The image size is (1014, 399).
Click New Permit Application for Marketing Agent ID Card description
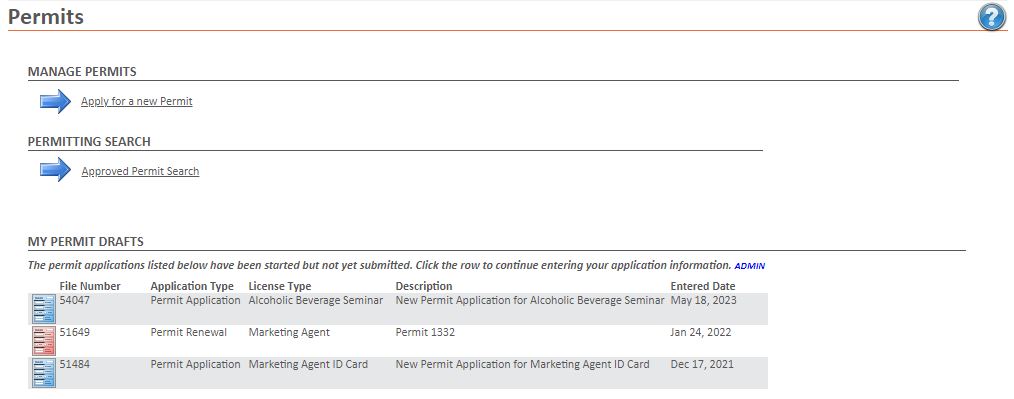point(523,364)
